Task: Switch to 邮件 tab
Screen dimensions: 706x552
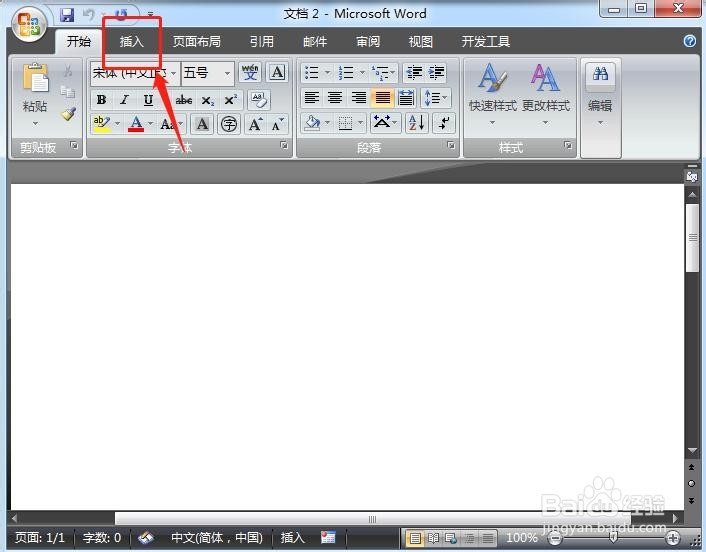Action: tap(315, 41)
